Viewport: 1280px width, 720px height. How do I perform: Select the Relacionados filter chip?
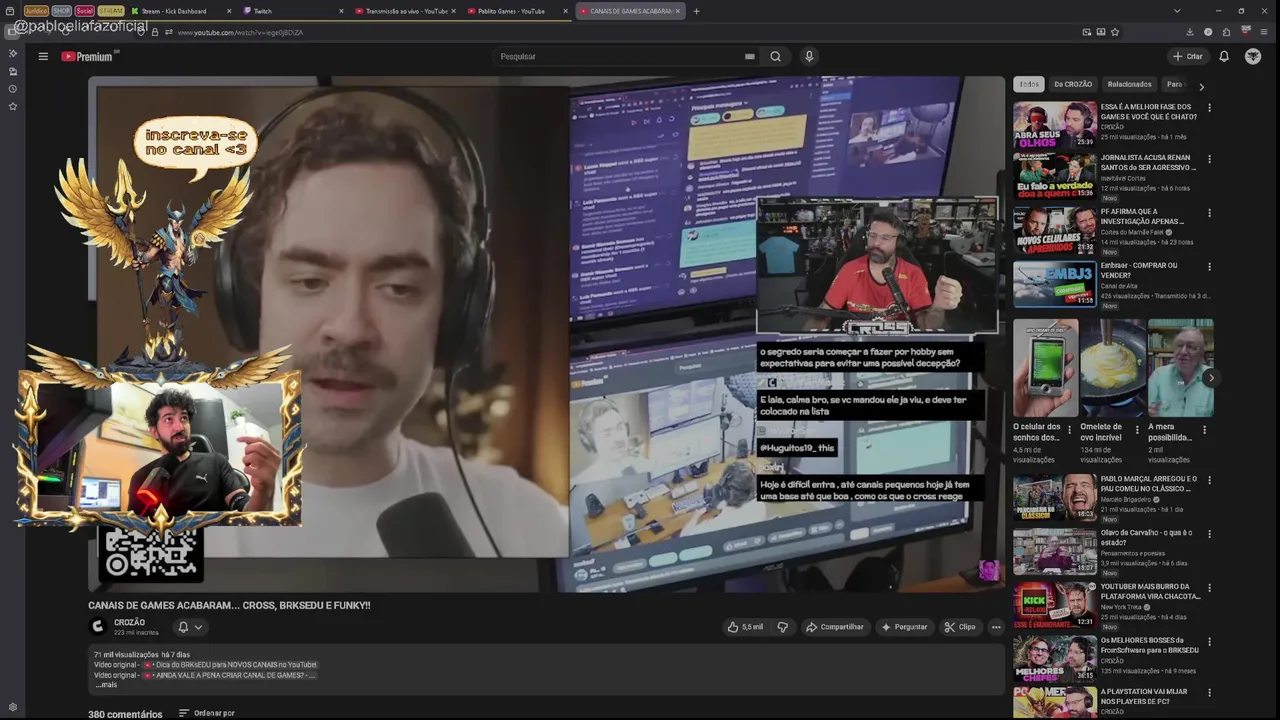coord(1129,84)
